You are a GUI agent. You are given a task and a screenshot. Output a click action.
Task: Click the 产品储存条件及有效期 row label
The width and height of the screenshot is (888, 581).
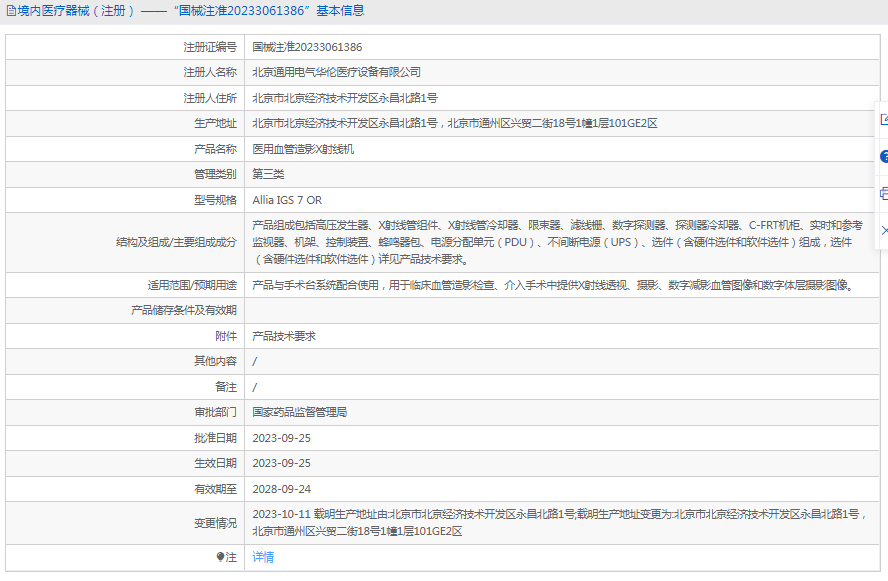(183, 310)
